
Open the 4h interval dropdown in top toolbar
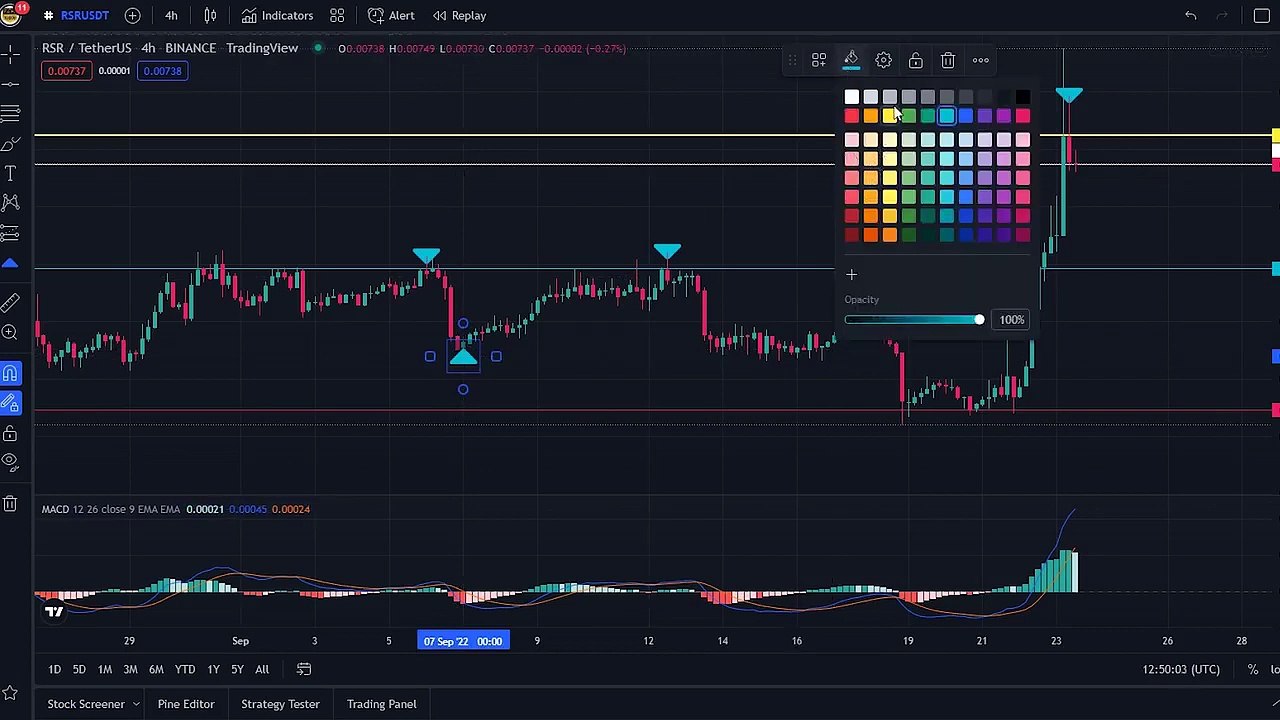click(x=171, y=15)
